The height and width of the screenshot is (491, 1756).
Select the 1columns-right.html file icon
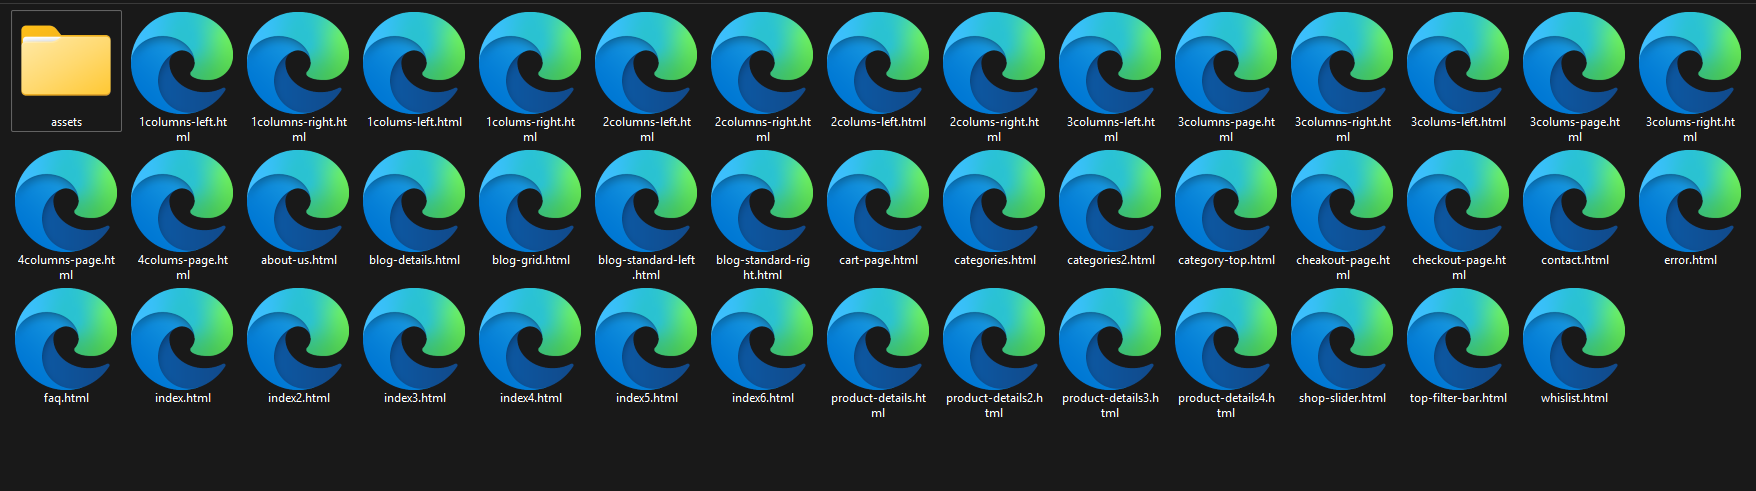click(298, 63)
